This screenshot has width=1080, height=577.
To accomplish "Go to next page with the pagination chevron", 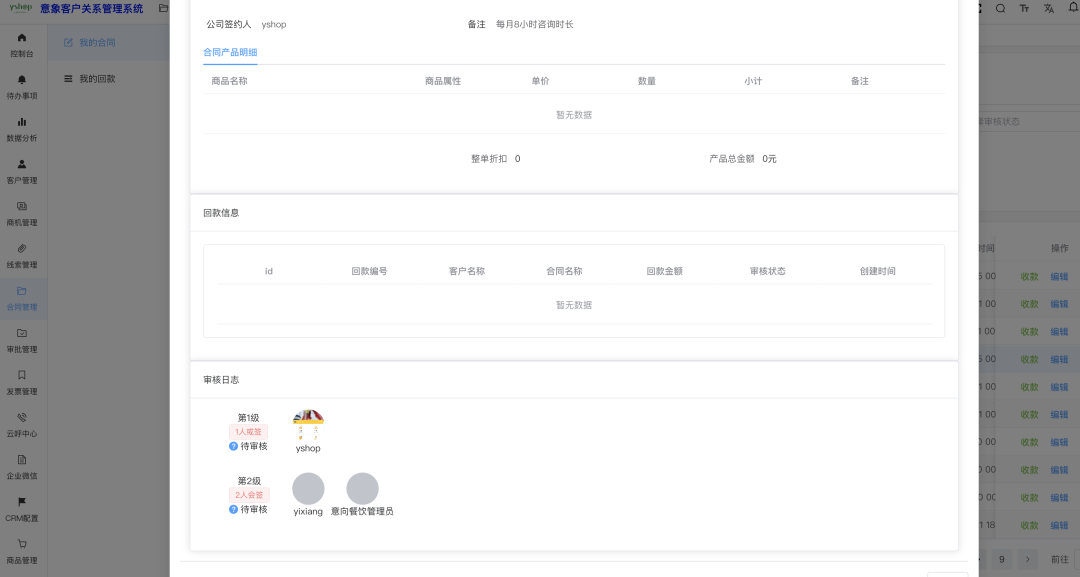I will coord(1028,560).
